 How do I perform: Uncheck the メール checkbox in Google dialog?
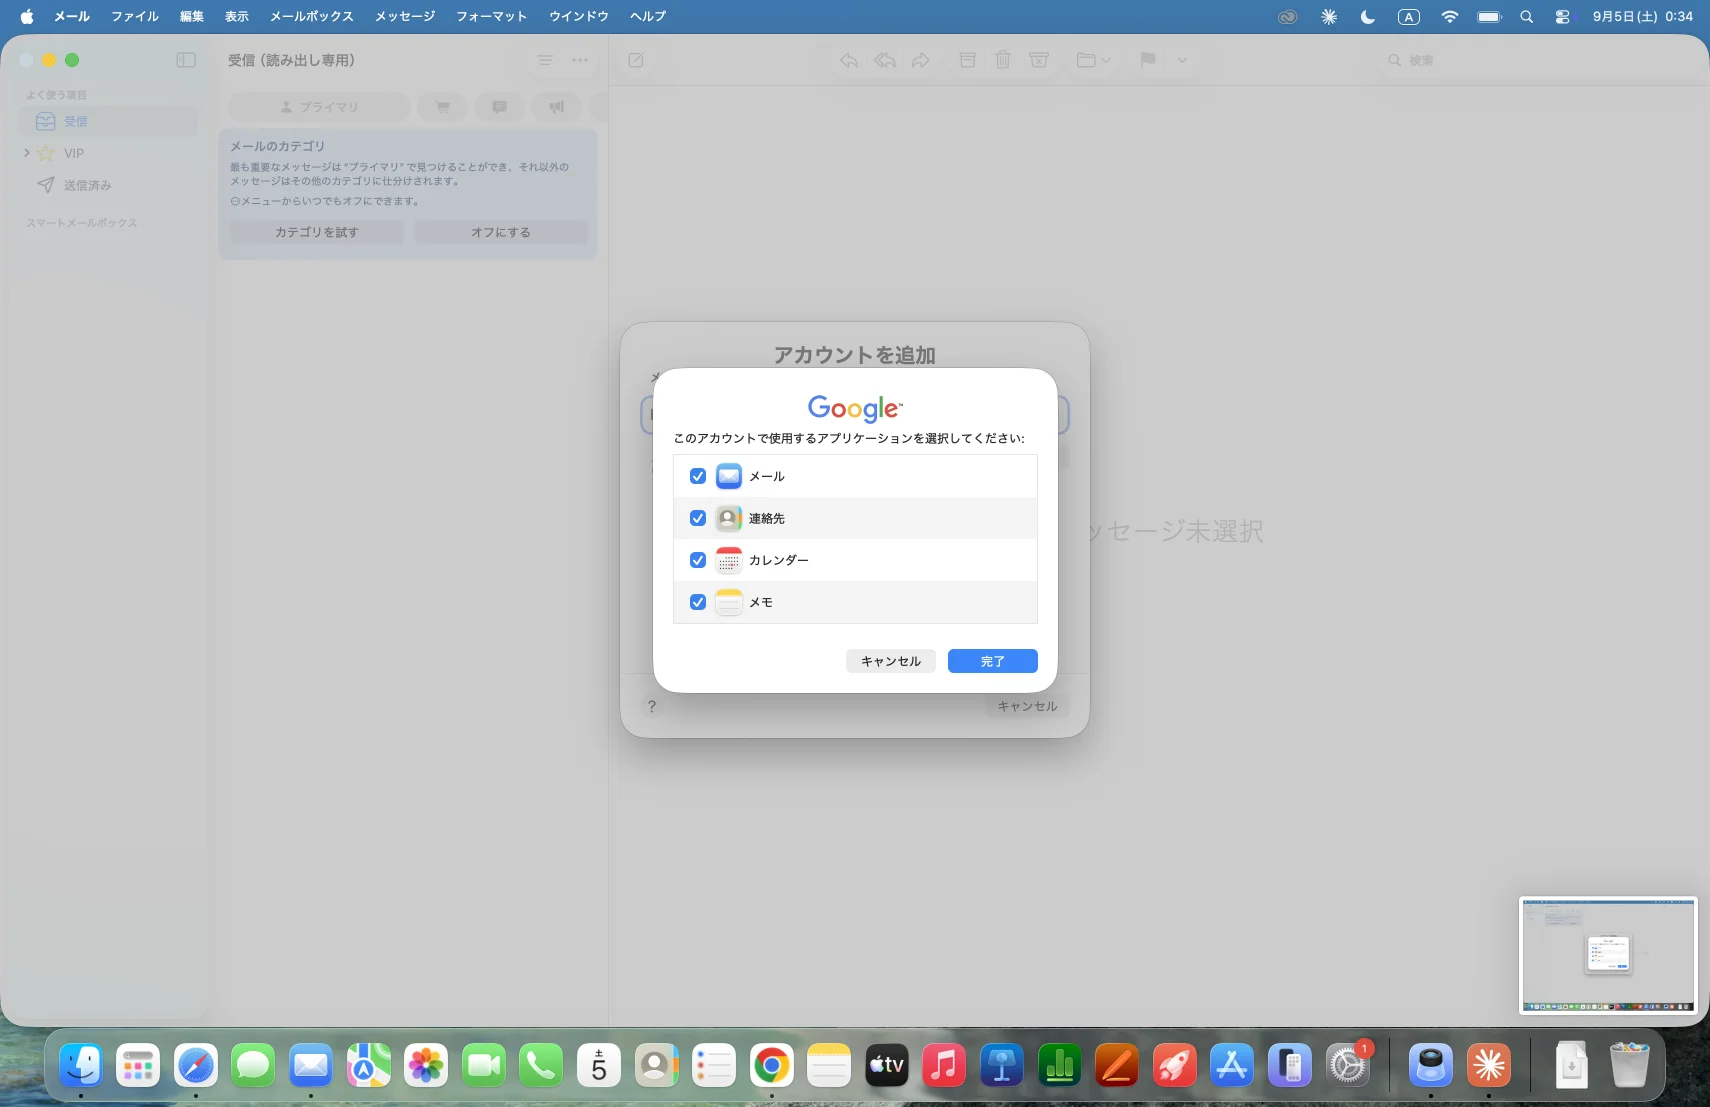click(x=698, y=476)
